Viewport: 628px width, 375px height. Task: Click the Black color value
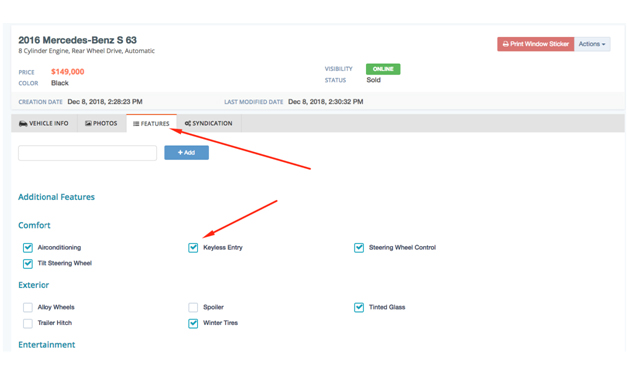(60, 83)
